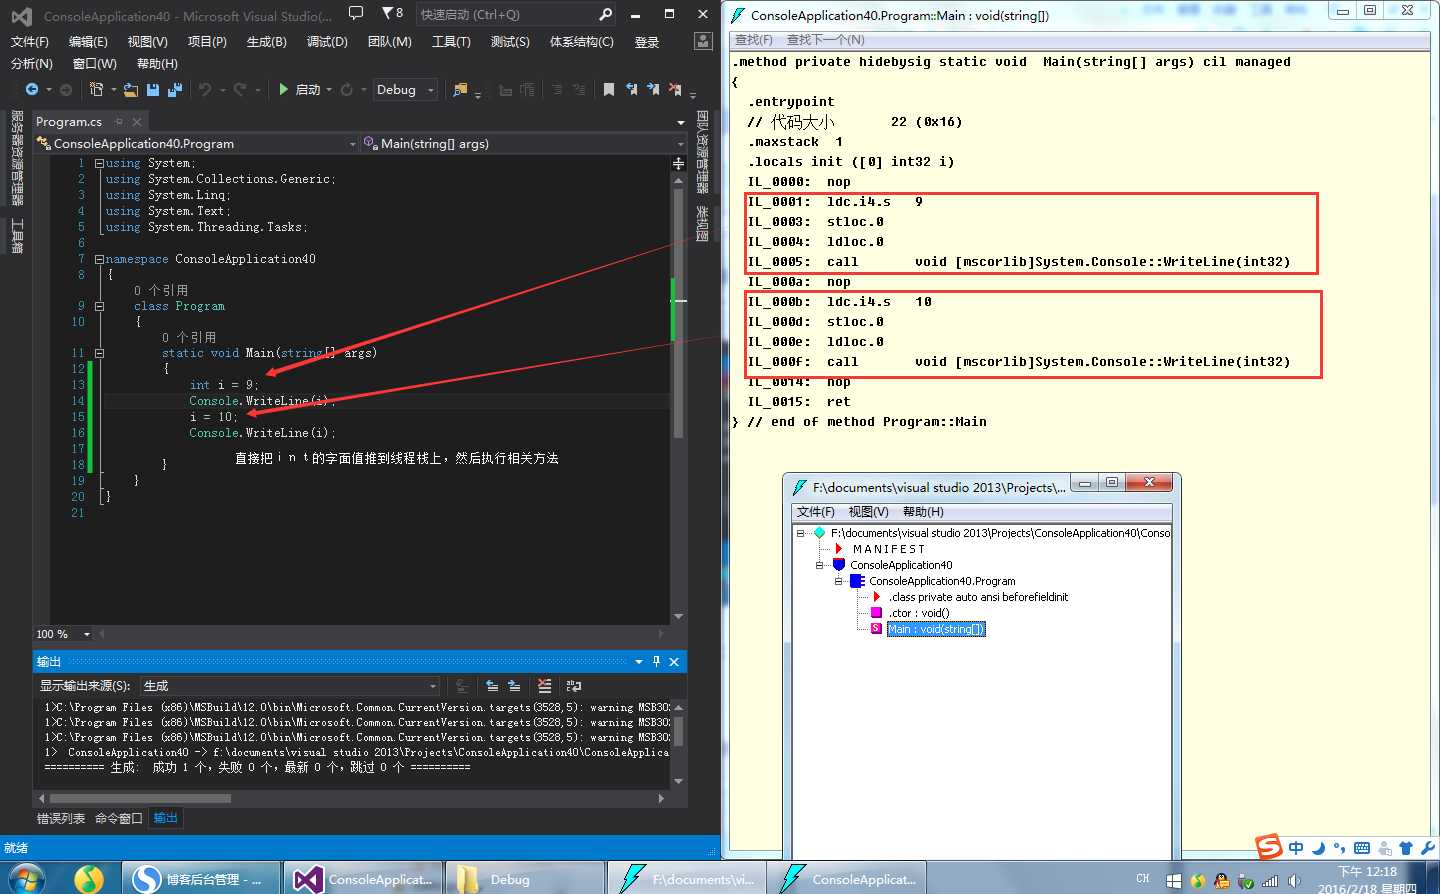Screen dimensions: 1440x894
Task: Open the Windows Start button
Action: click(24, 879)
